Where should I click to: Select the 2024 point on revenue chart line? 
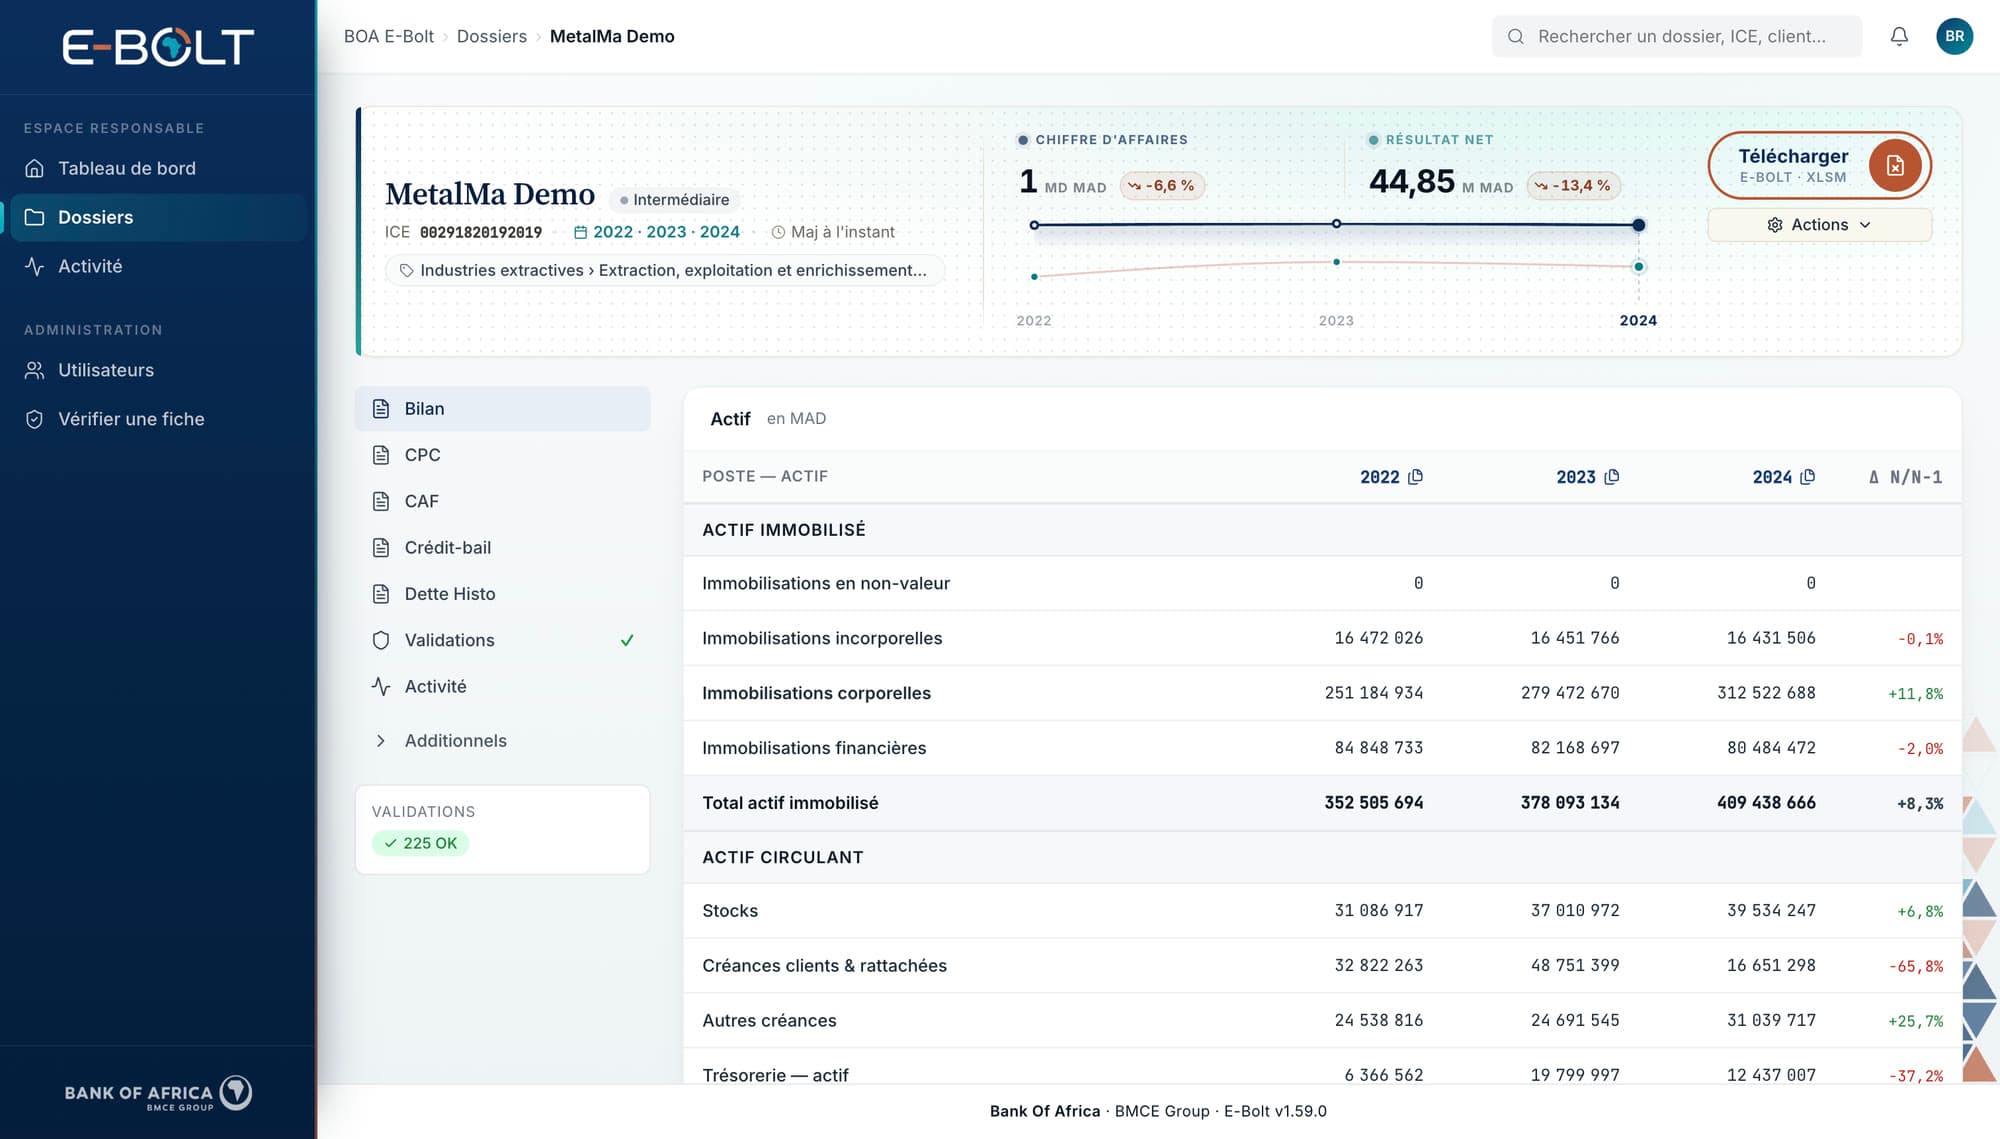(1638, 225)
